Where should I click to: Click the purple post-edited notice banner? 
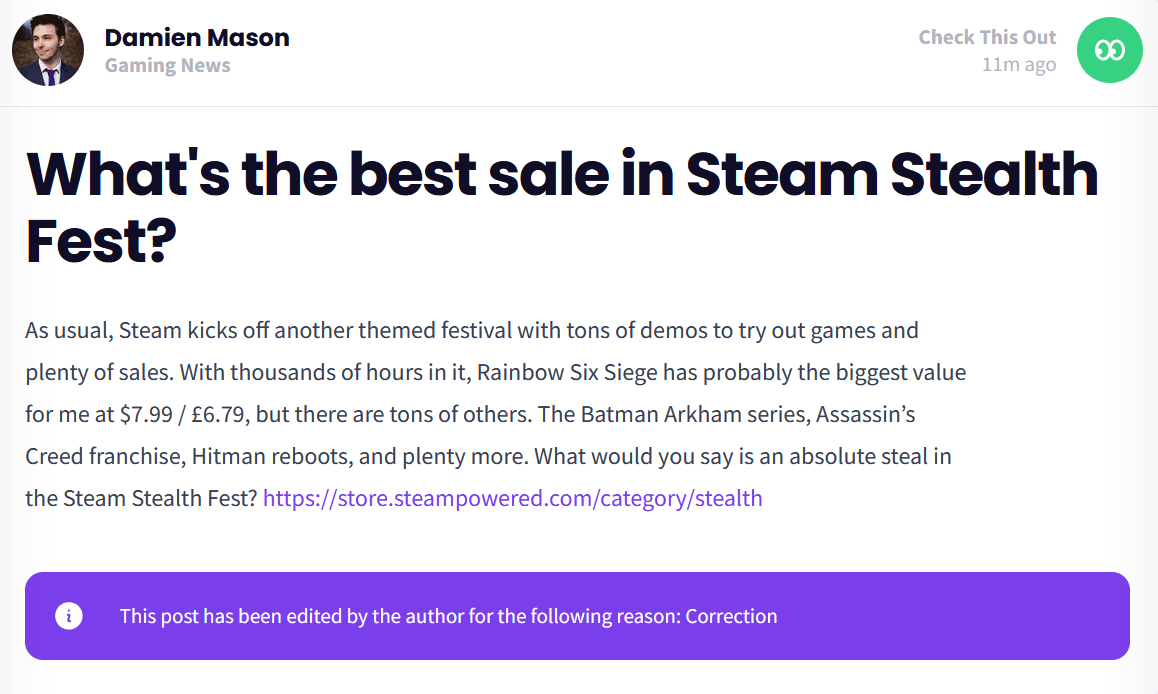tap(578, 616)
